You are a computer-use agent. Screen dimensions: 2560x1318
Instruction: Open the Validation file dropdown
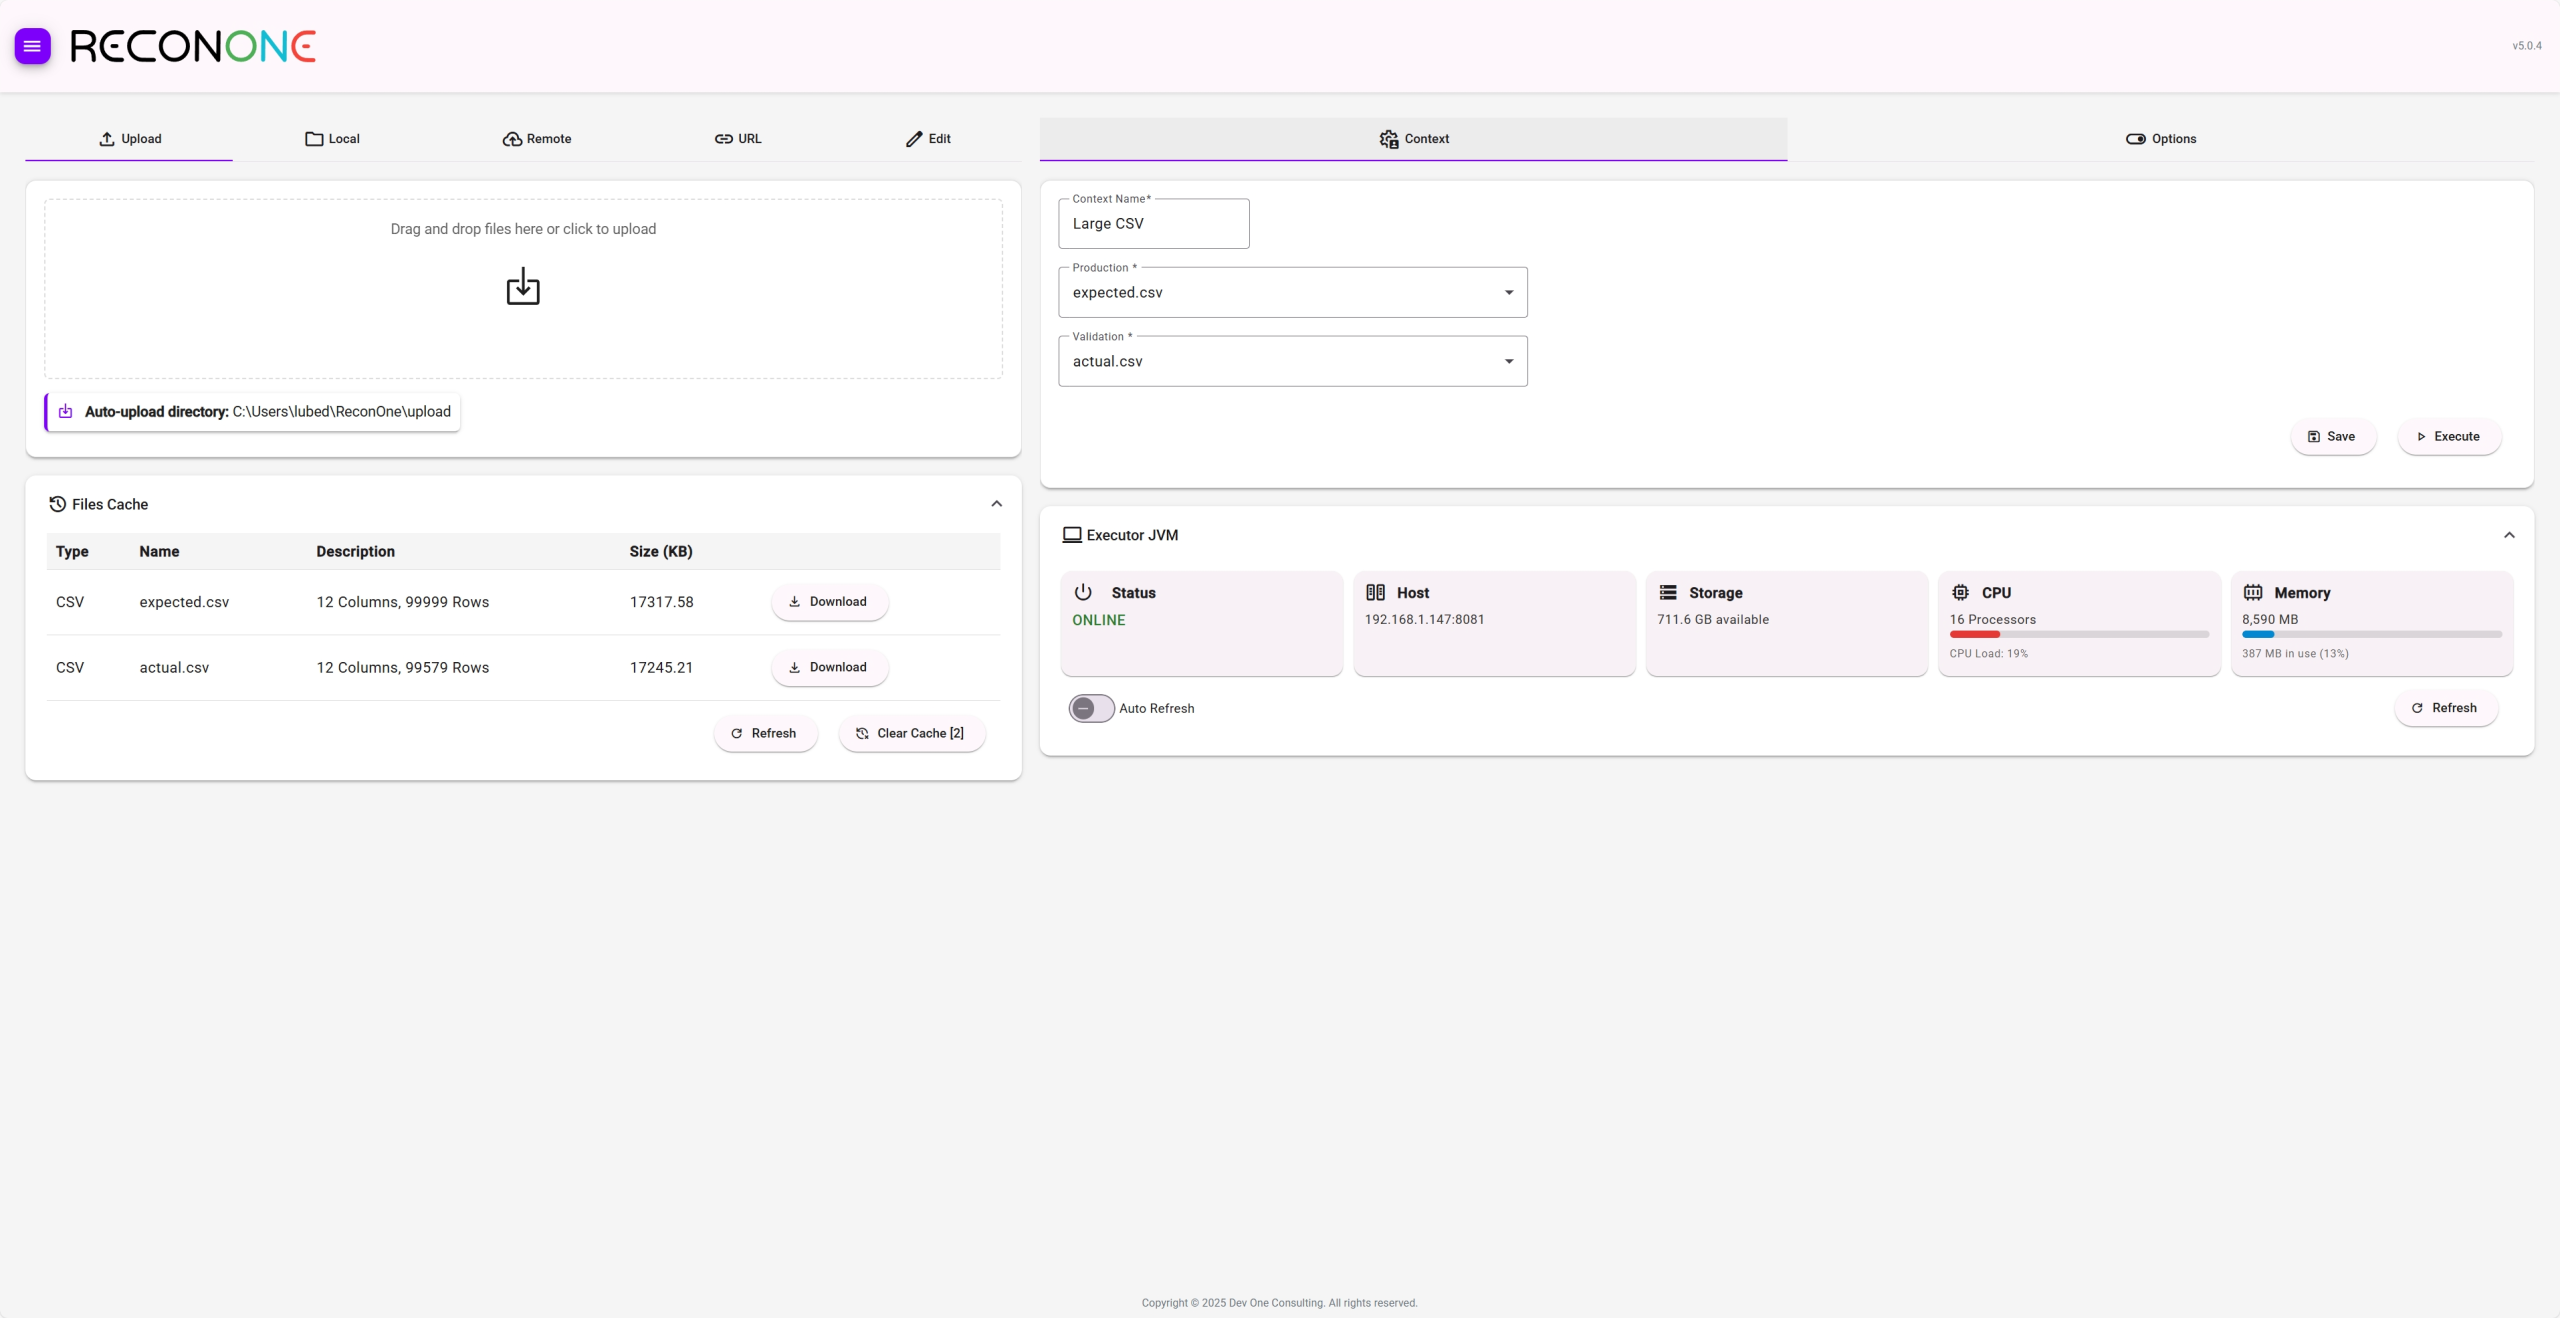1293,361
